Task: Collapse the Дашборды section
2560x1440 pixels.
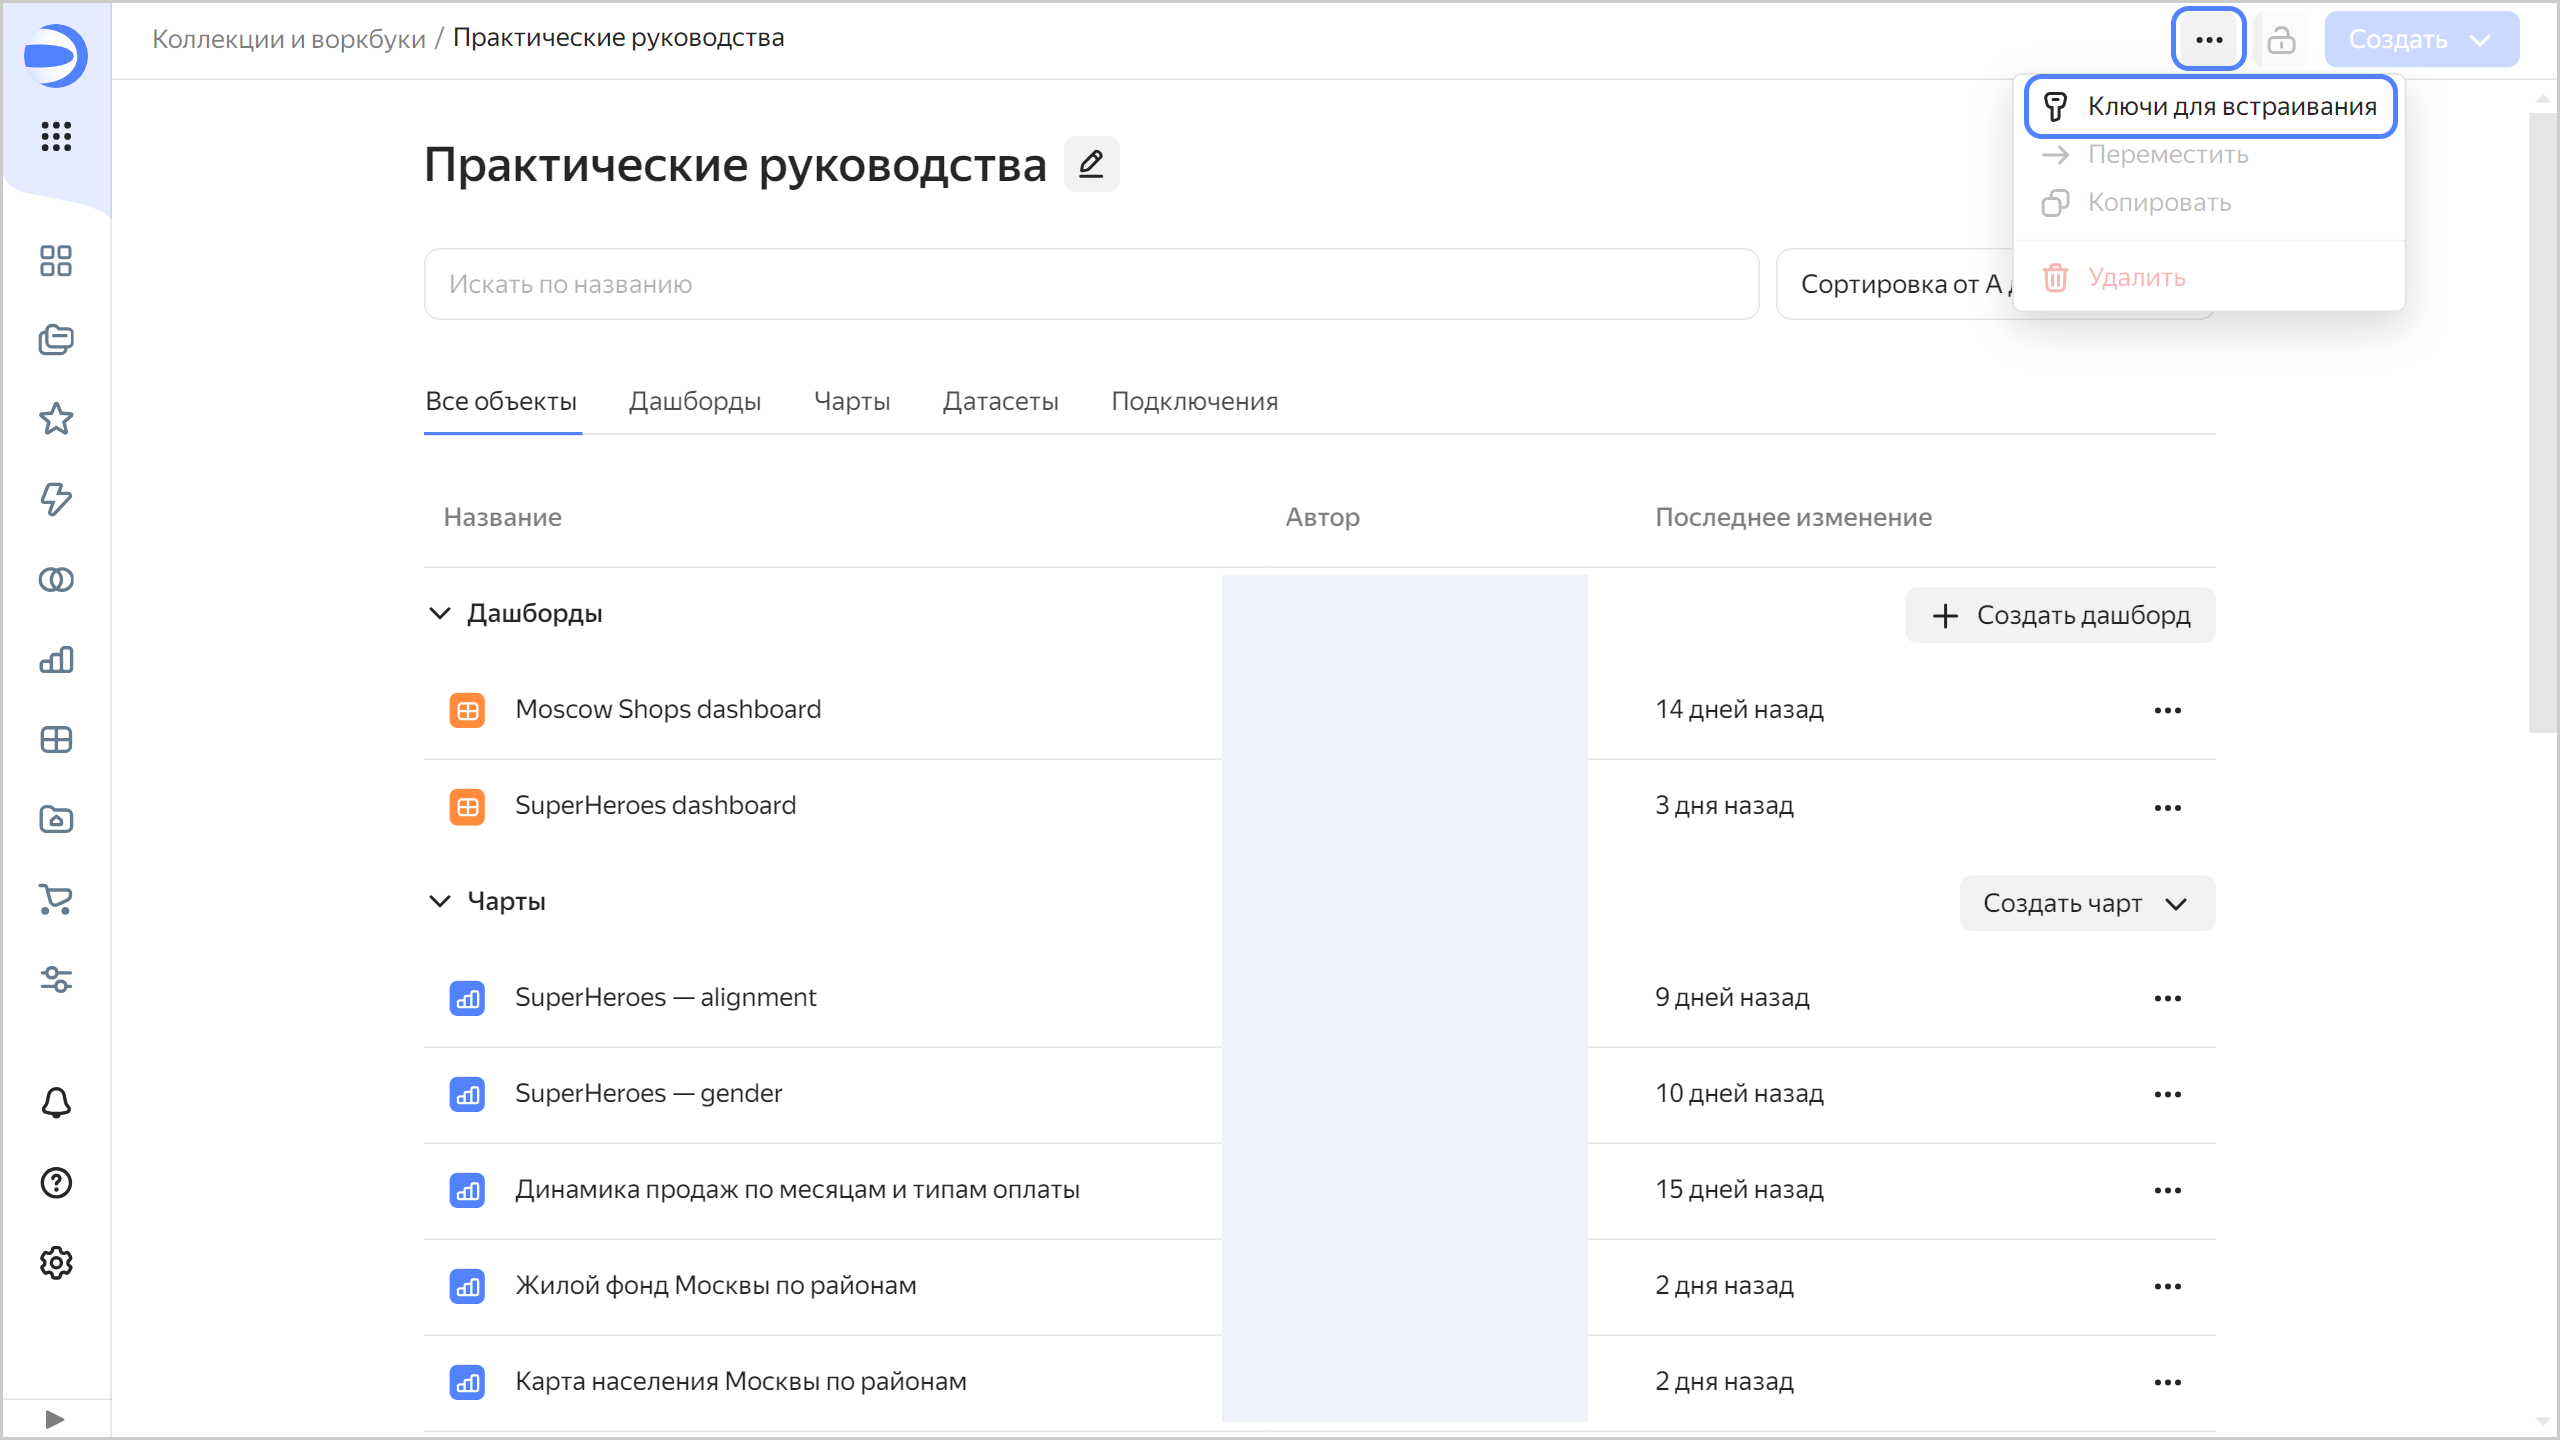Action: [x=440, y=613]
